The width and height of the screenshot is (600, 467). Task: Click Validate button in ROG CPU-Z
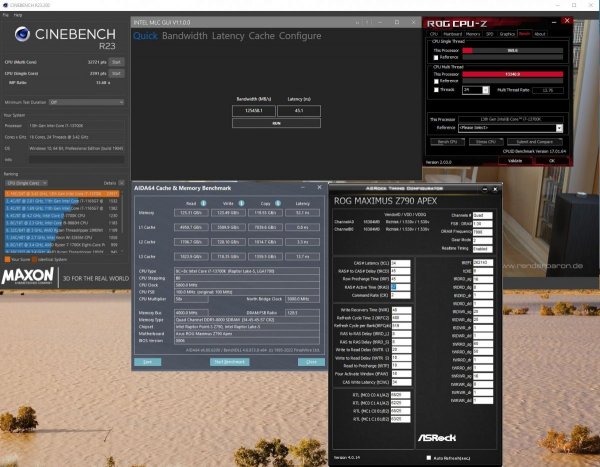click(x=515, y=161)
